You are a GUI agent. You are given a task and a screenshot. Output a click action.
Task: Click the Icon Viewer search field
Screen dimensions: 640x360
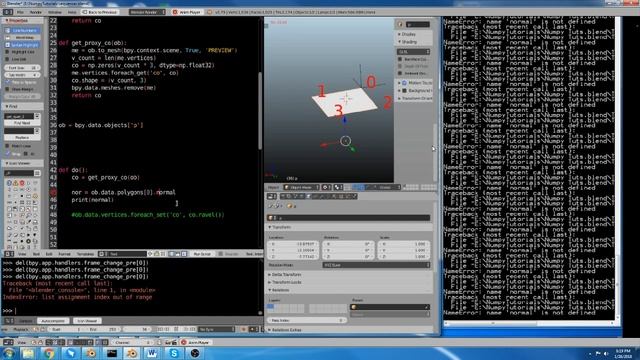pyautogui.click(x=19, y=173)
